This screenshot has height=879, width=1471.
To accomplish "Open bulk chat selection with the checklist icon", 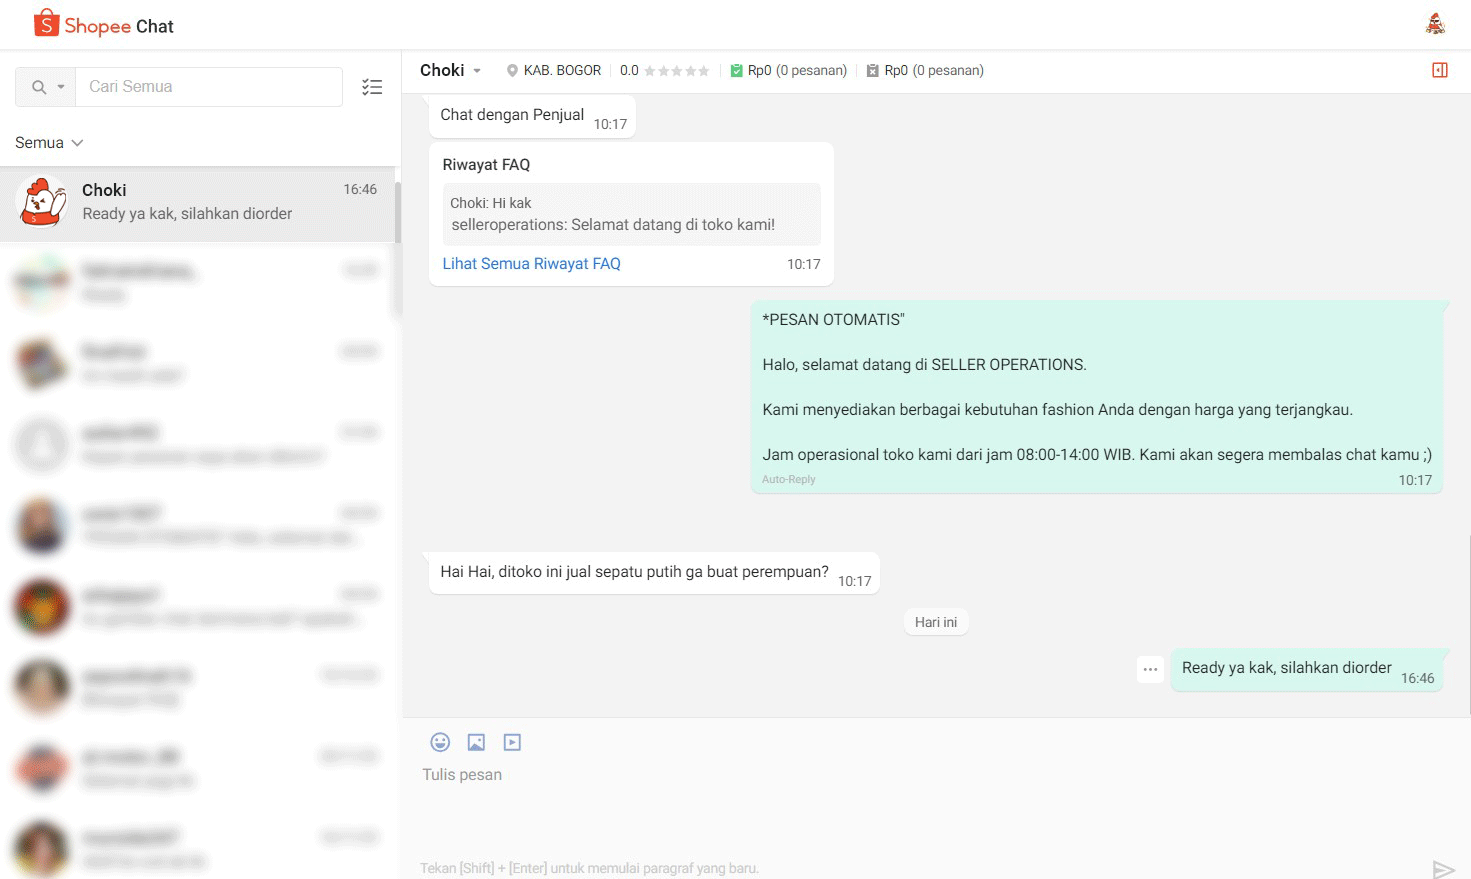I will 372,87.
